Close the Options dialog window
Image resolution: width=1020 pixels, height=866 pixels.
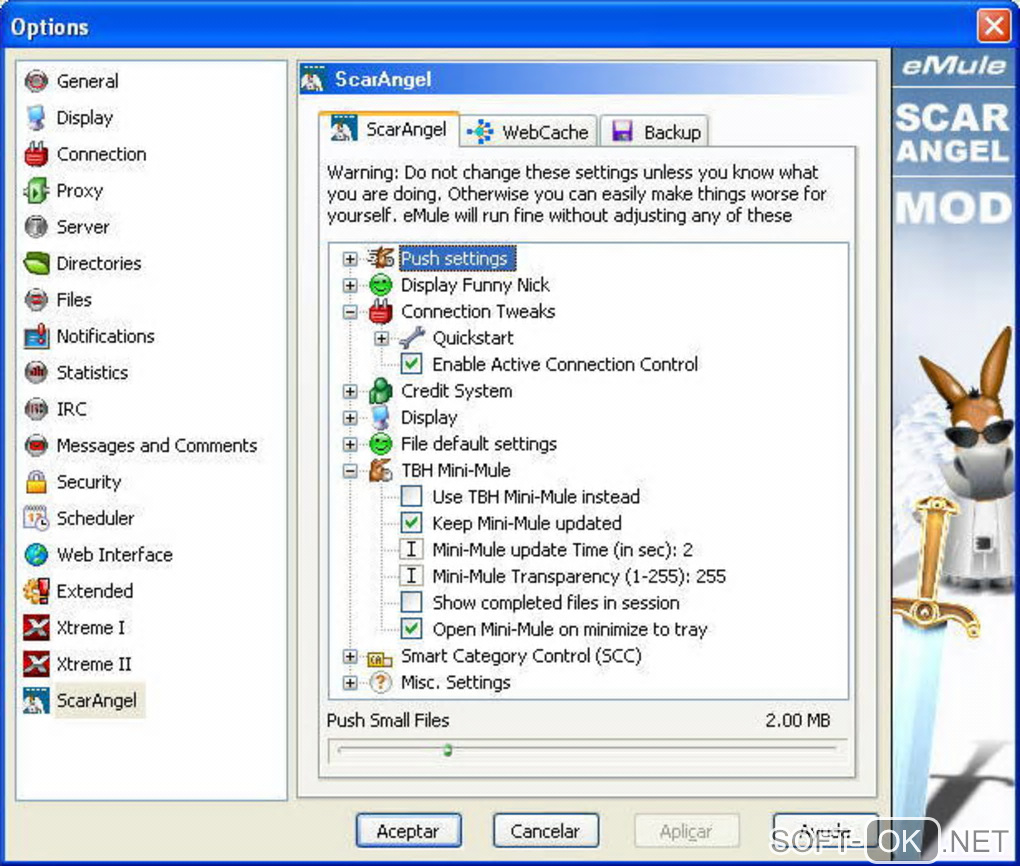point(993,26)
